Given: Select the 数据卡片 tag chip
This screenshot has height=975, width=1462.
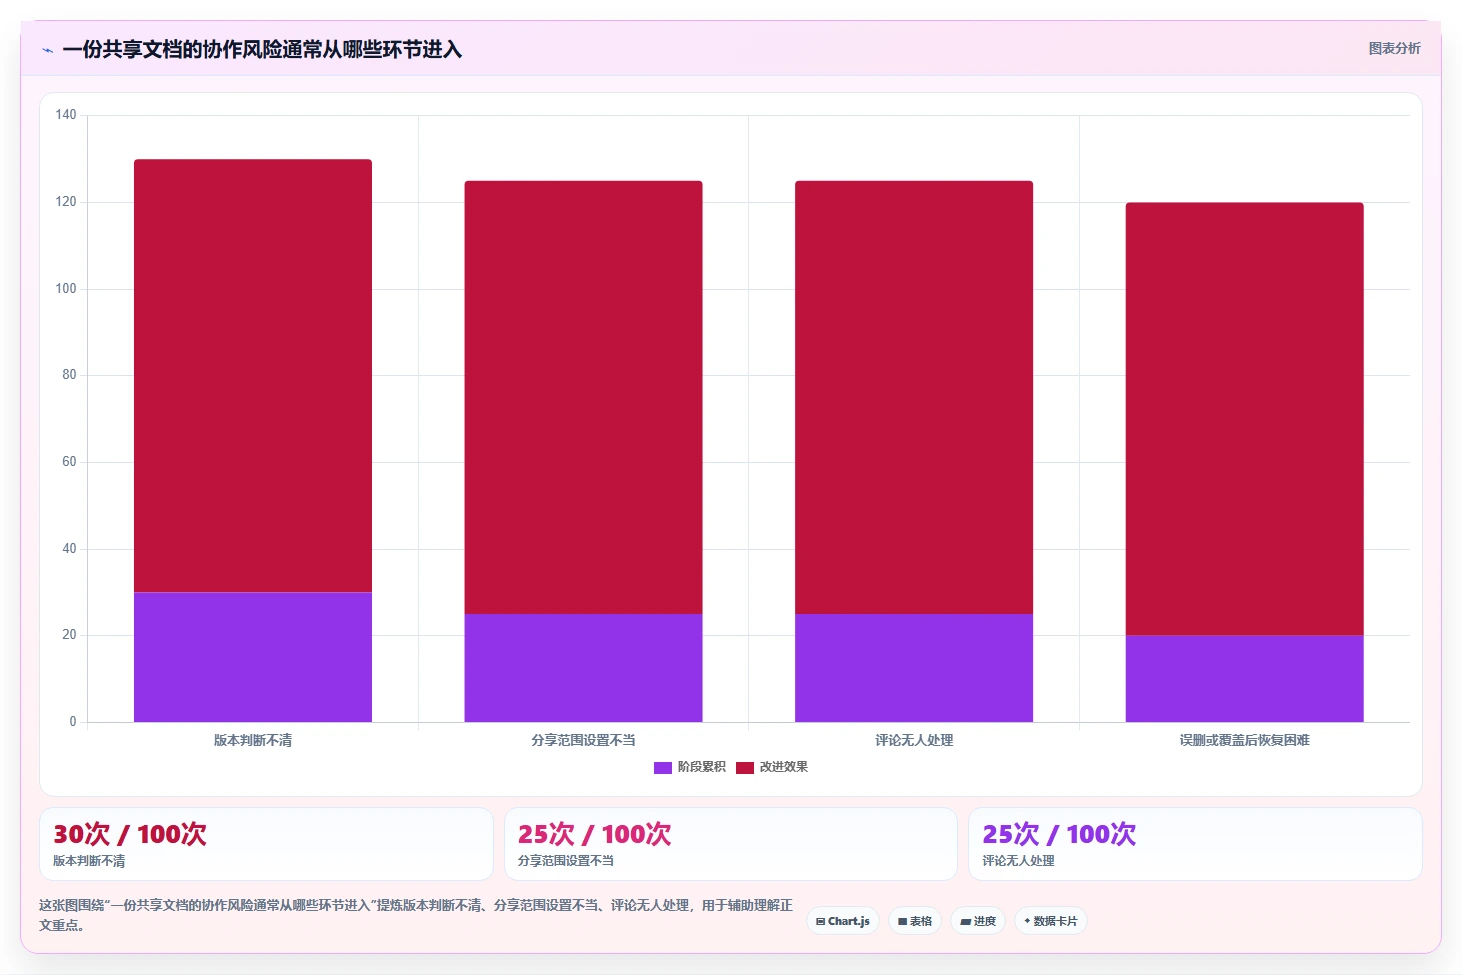Looking at the screenshot, I should point(1051,921).
